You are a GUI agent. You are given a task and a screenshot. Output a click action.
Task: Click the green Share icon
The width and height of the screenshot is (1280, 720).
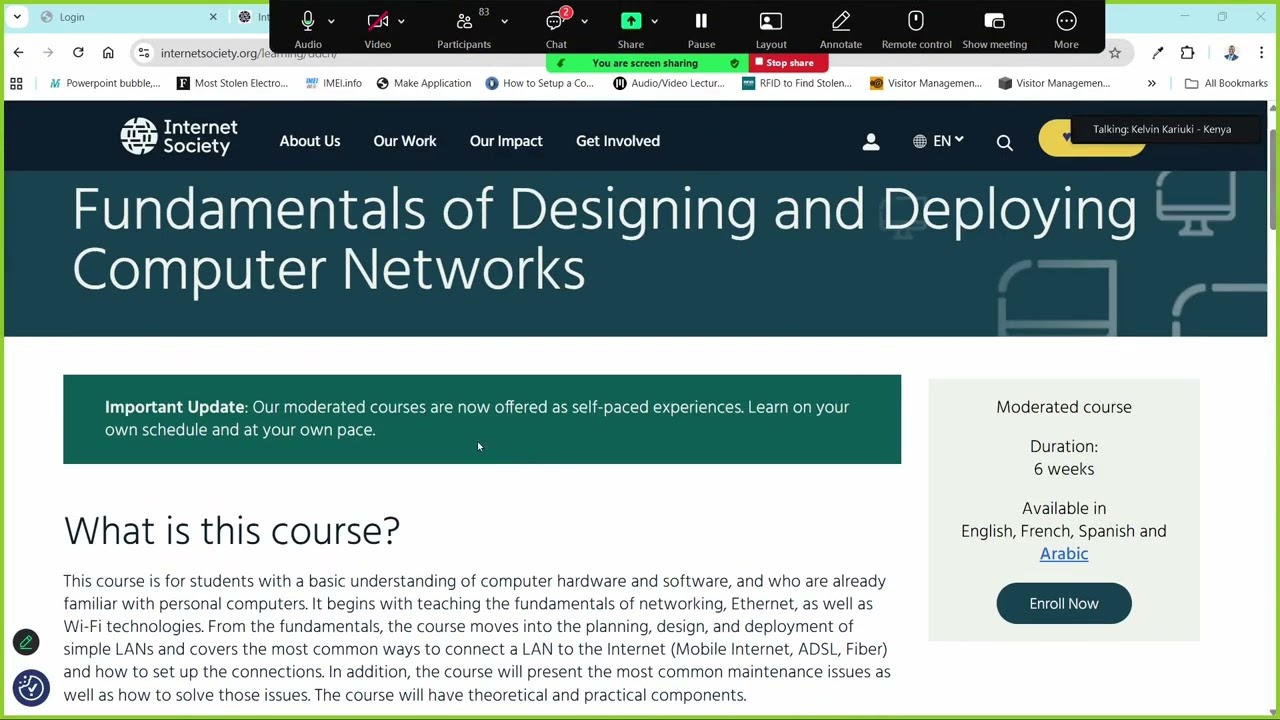click(631, 21)
